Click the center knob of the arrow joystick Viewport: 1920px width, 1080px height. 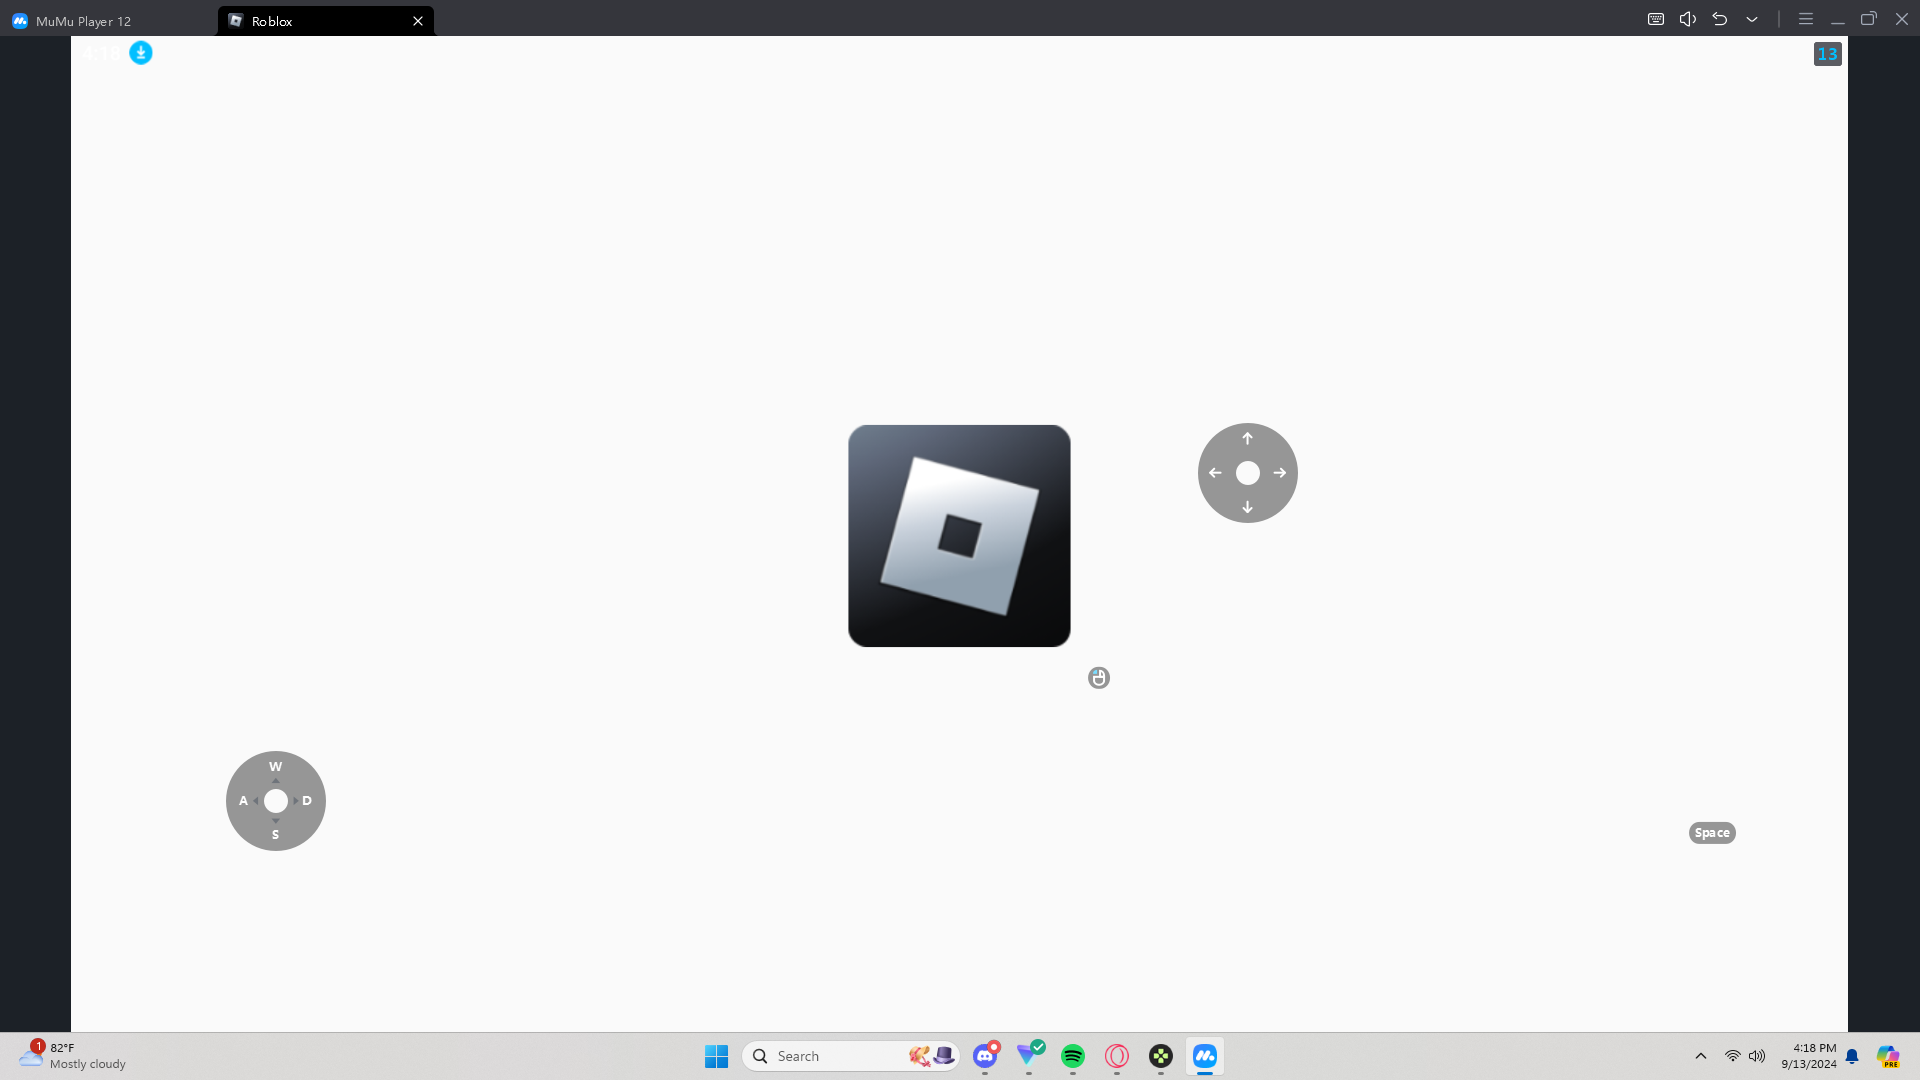point(1248,473)
